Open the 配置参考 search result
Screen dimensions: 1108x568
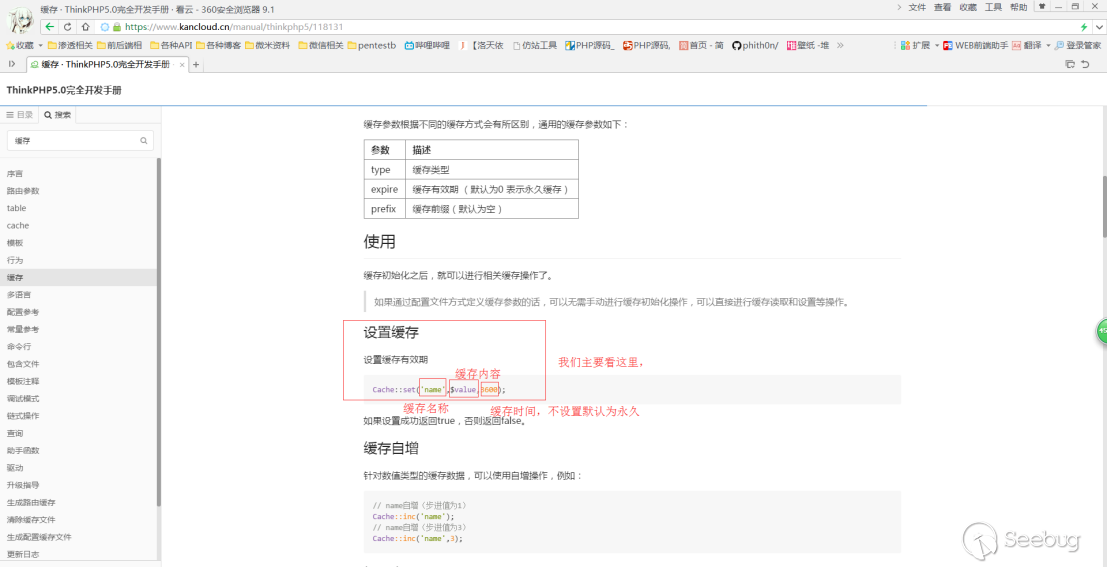coord(23,312)
